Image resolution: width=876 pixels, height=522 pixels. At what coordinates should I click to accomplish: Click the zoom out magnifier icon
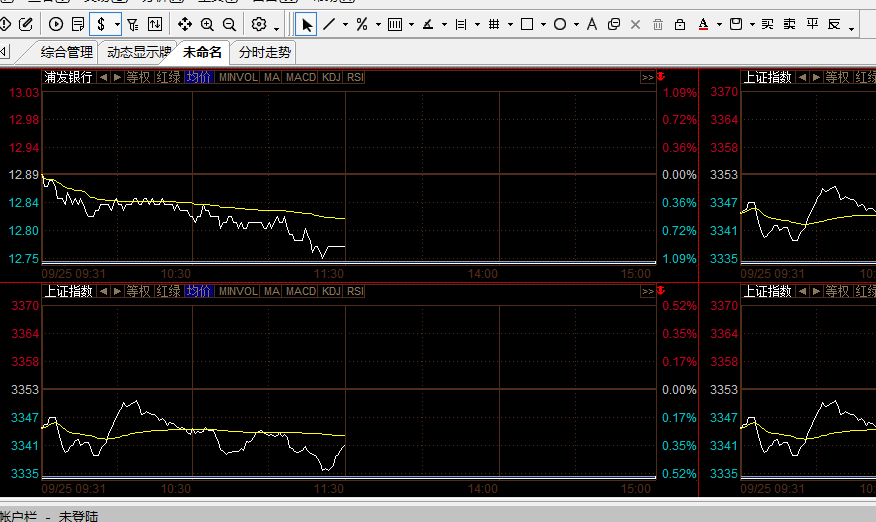[229, 24]
